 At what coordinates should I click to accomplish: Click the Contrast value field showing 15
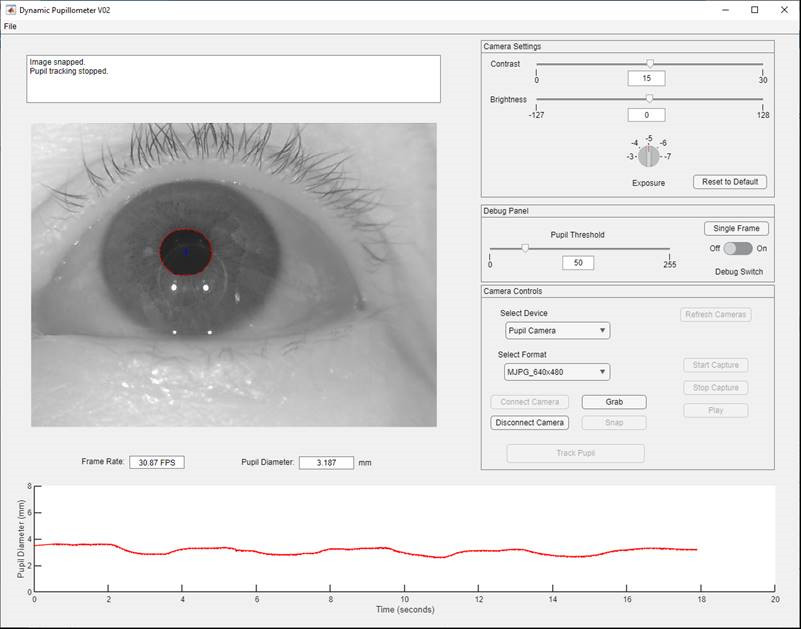pyautogui.click(x=646, y=78)
